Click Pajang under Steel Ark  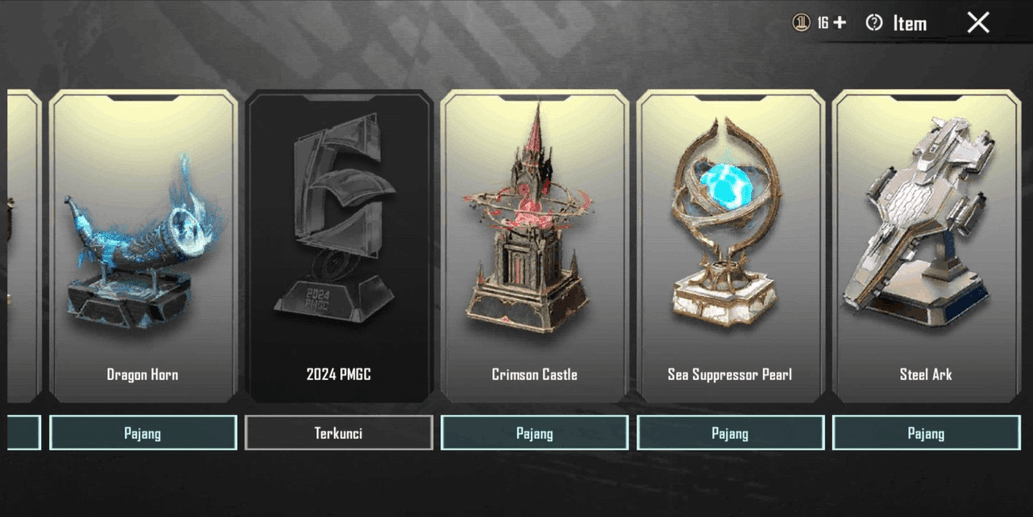(926, 433)
